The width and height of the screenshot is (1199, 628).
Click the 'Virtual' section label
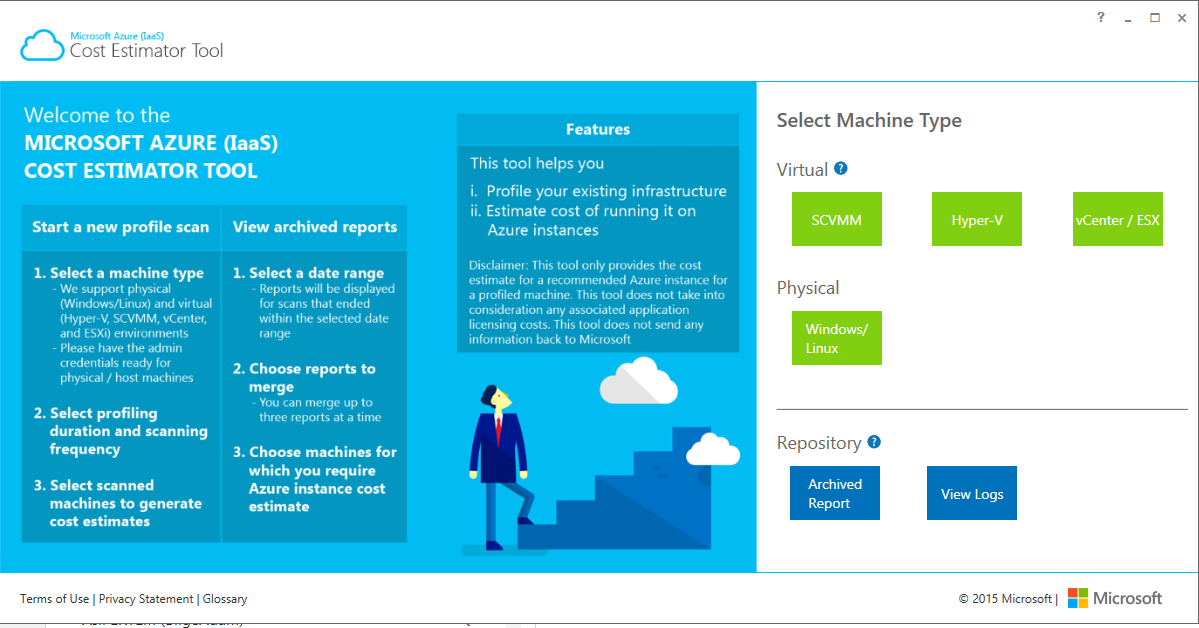click(x=802, y=170)
